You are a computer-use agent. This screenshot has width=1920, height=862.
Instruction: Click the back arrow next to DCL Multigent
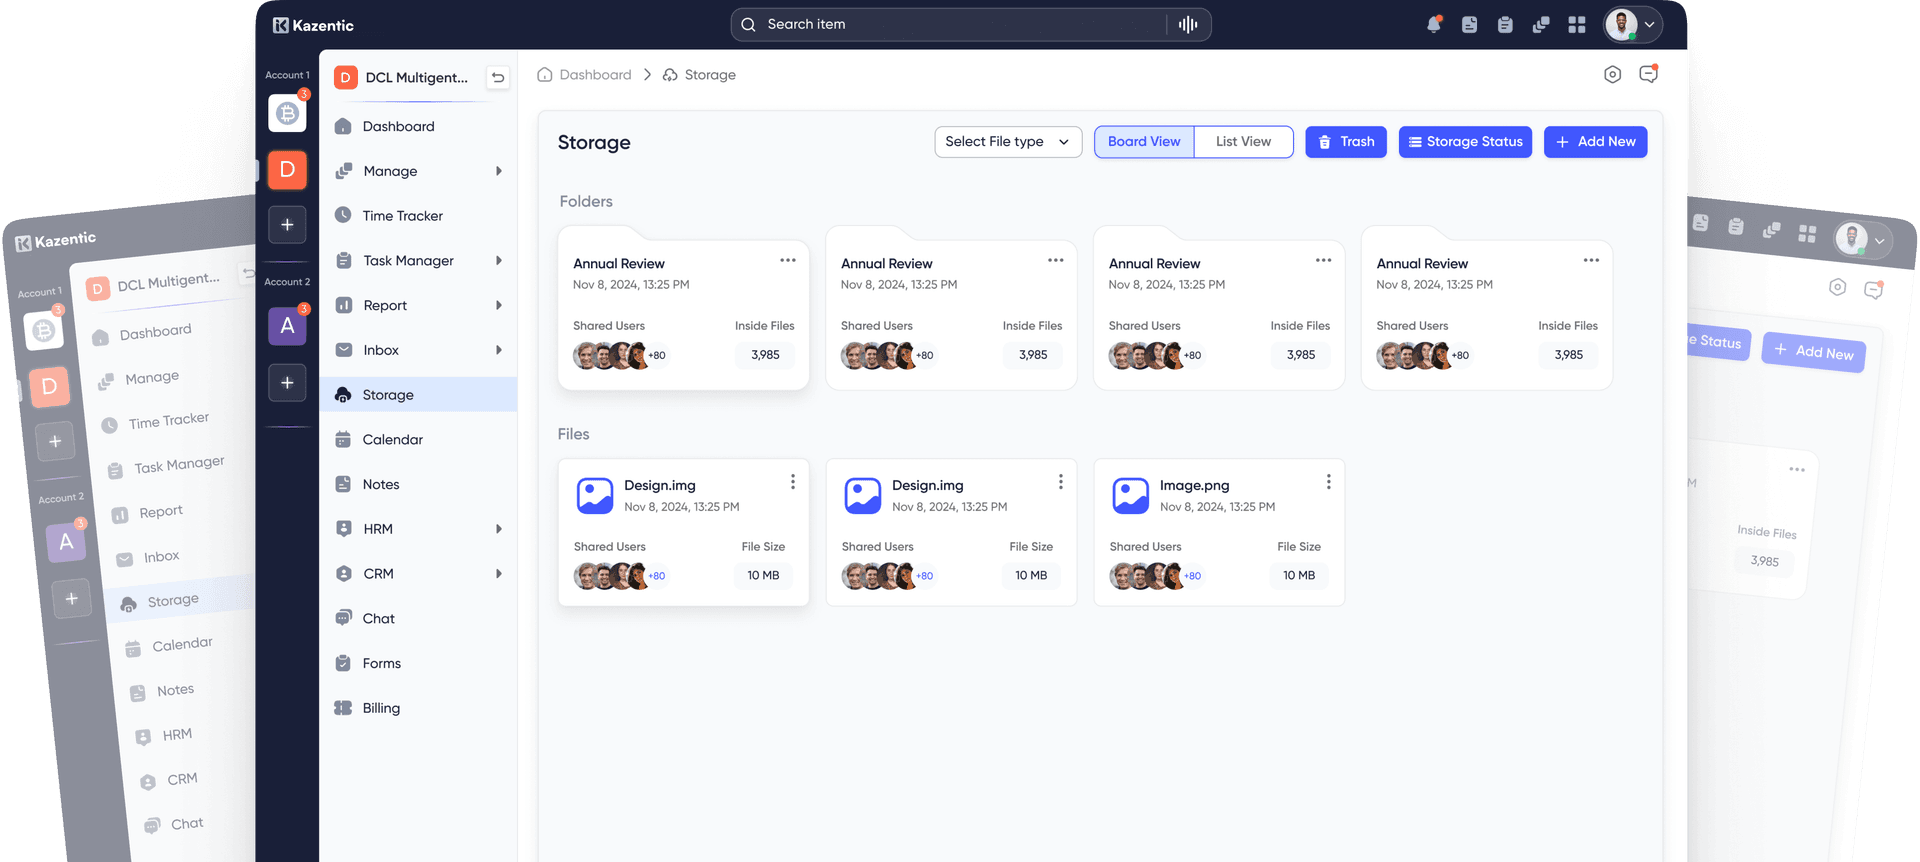[498, 78]
